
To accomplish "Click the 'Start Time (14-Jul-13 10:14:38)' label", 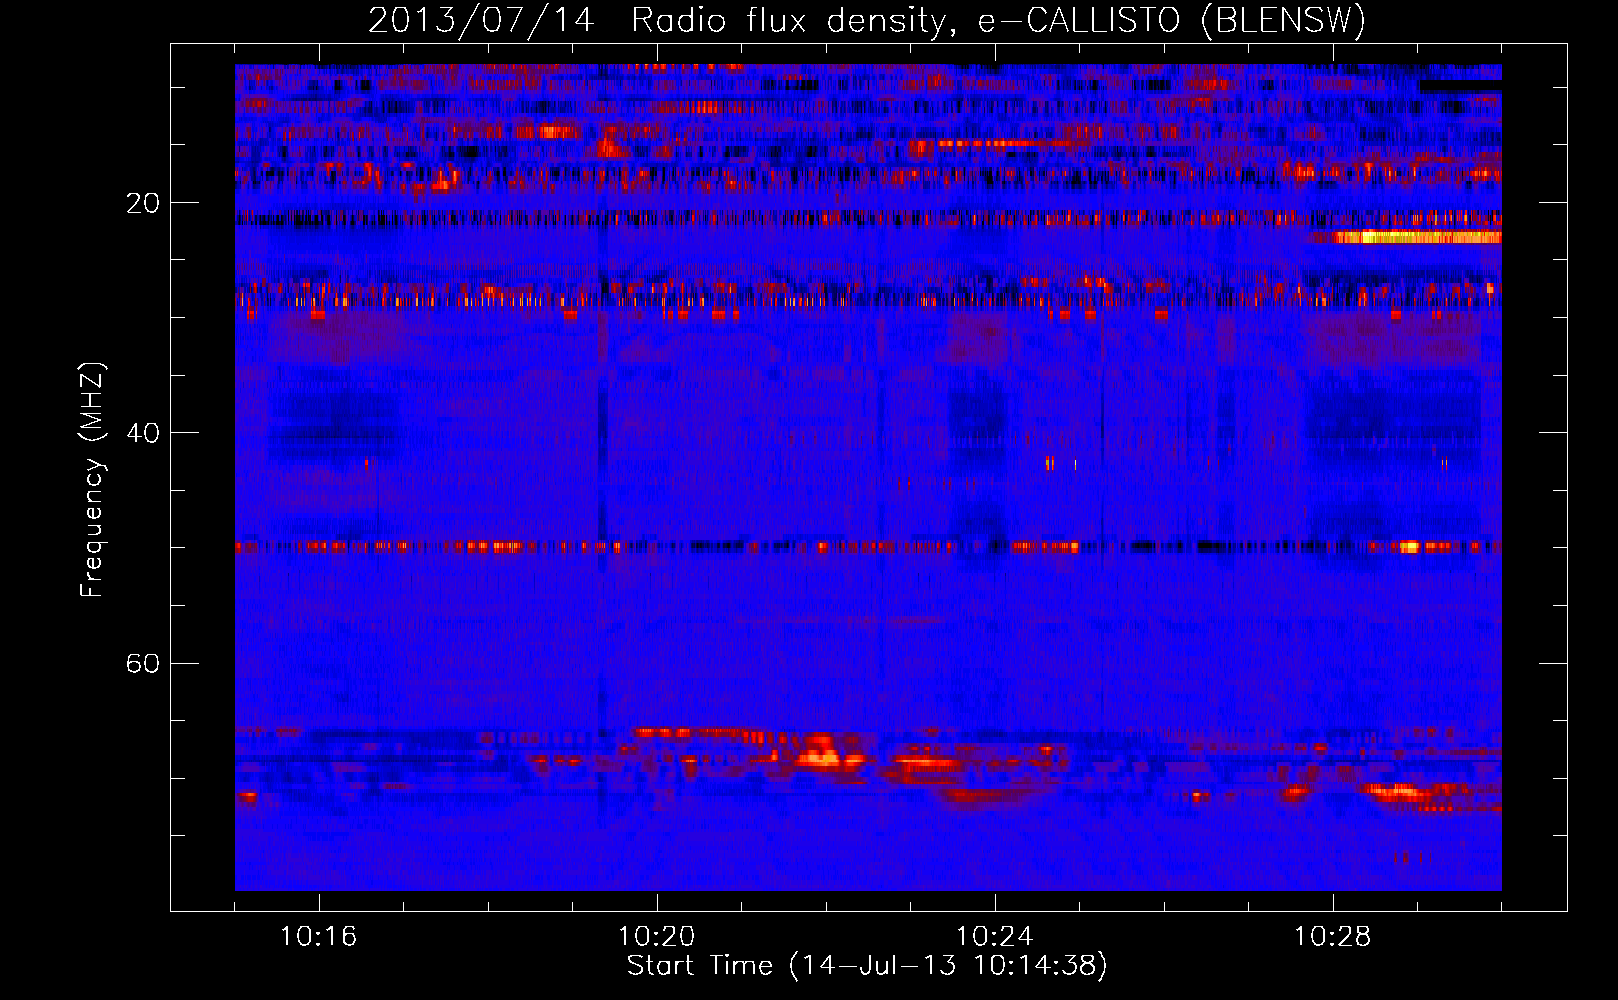I will [867, 966].
